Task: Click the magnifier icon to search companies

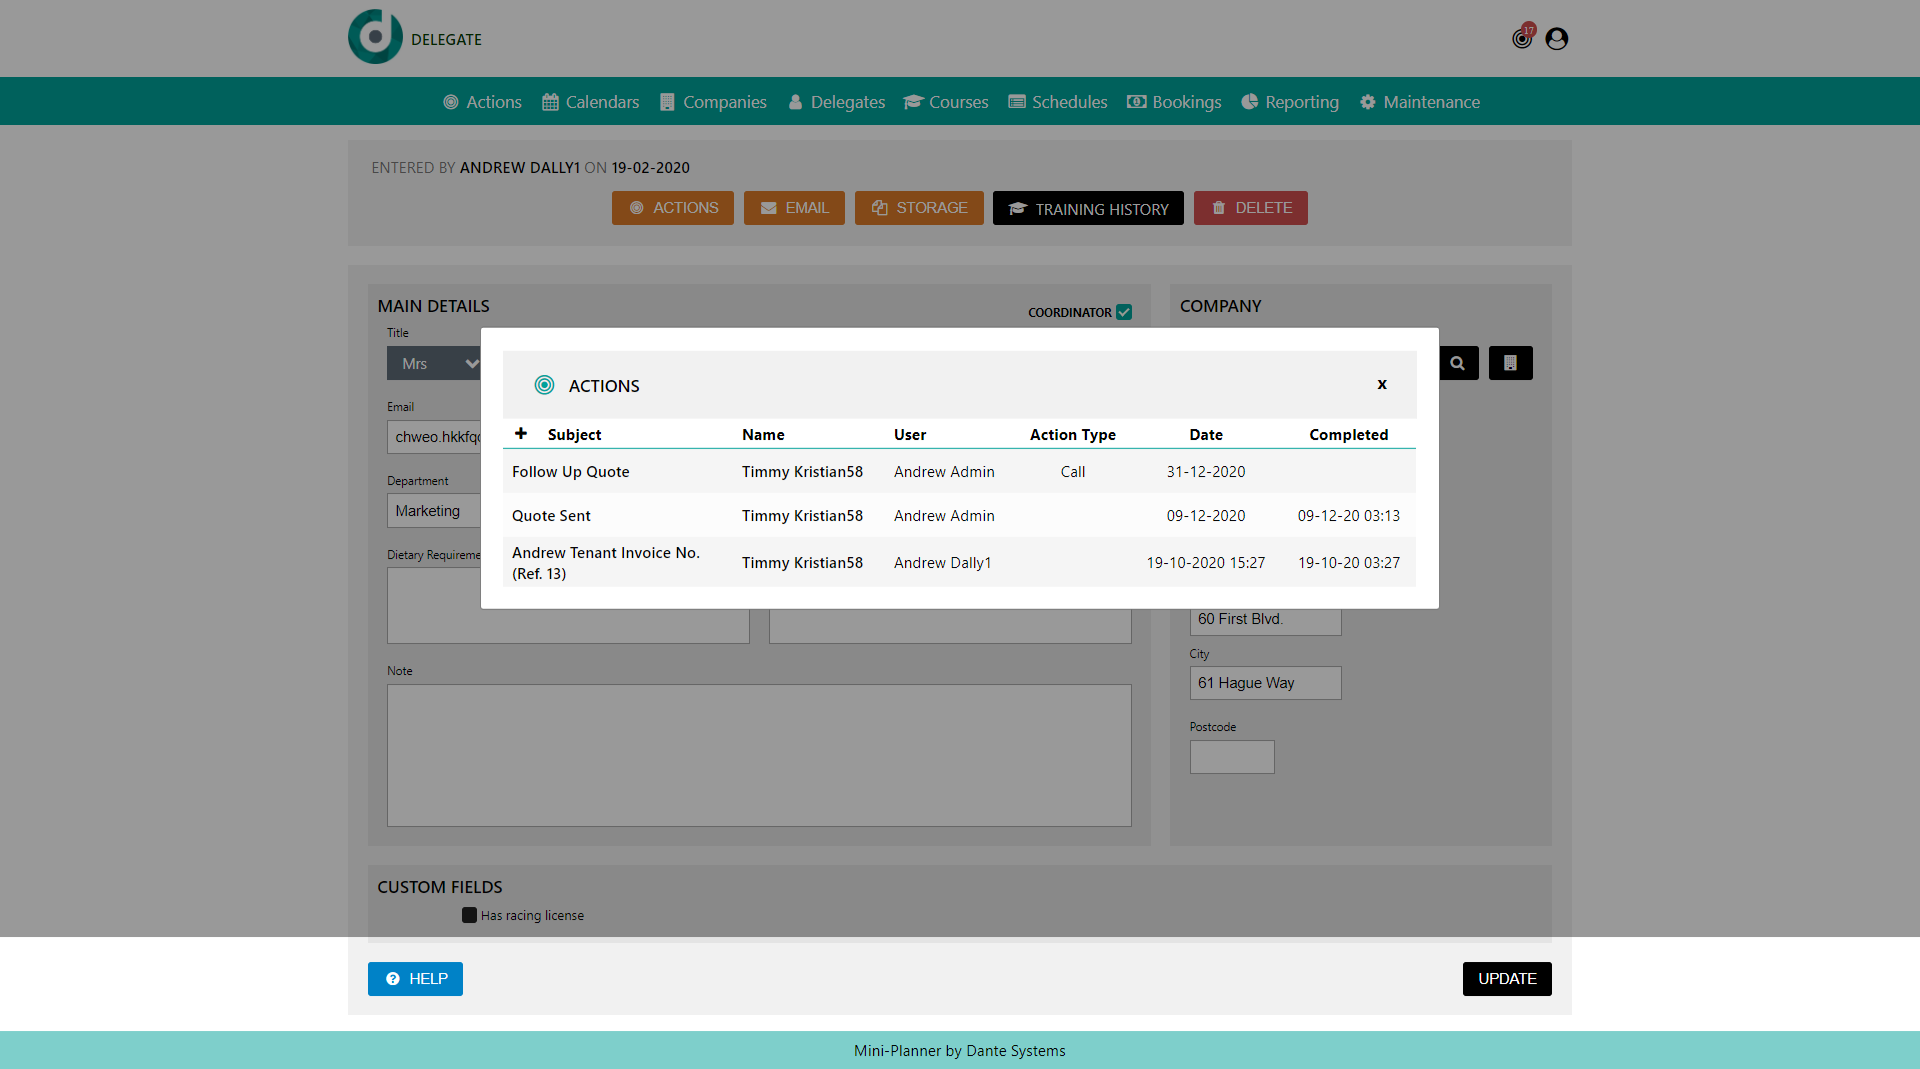Action: (1458, 362)
